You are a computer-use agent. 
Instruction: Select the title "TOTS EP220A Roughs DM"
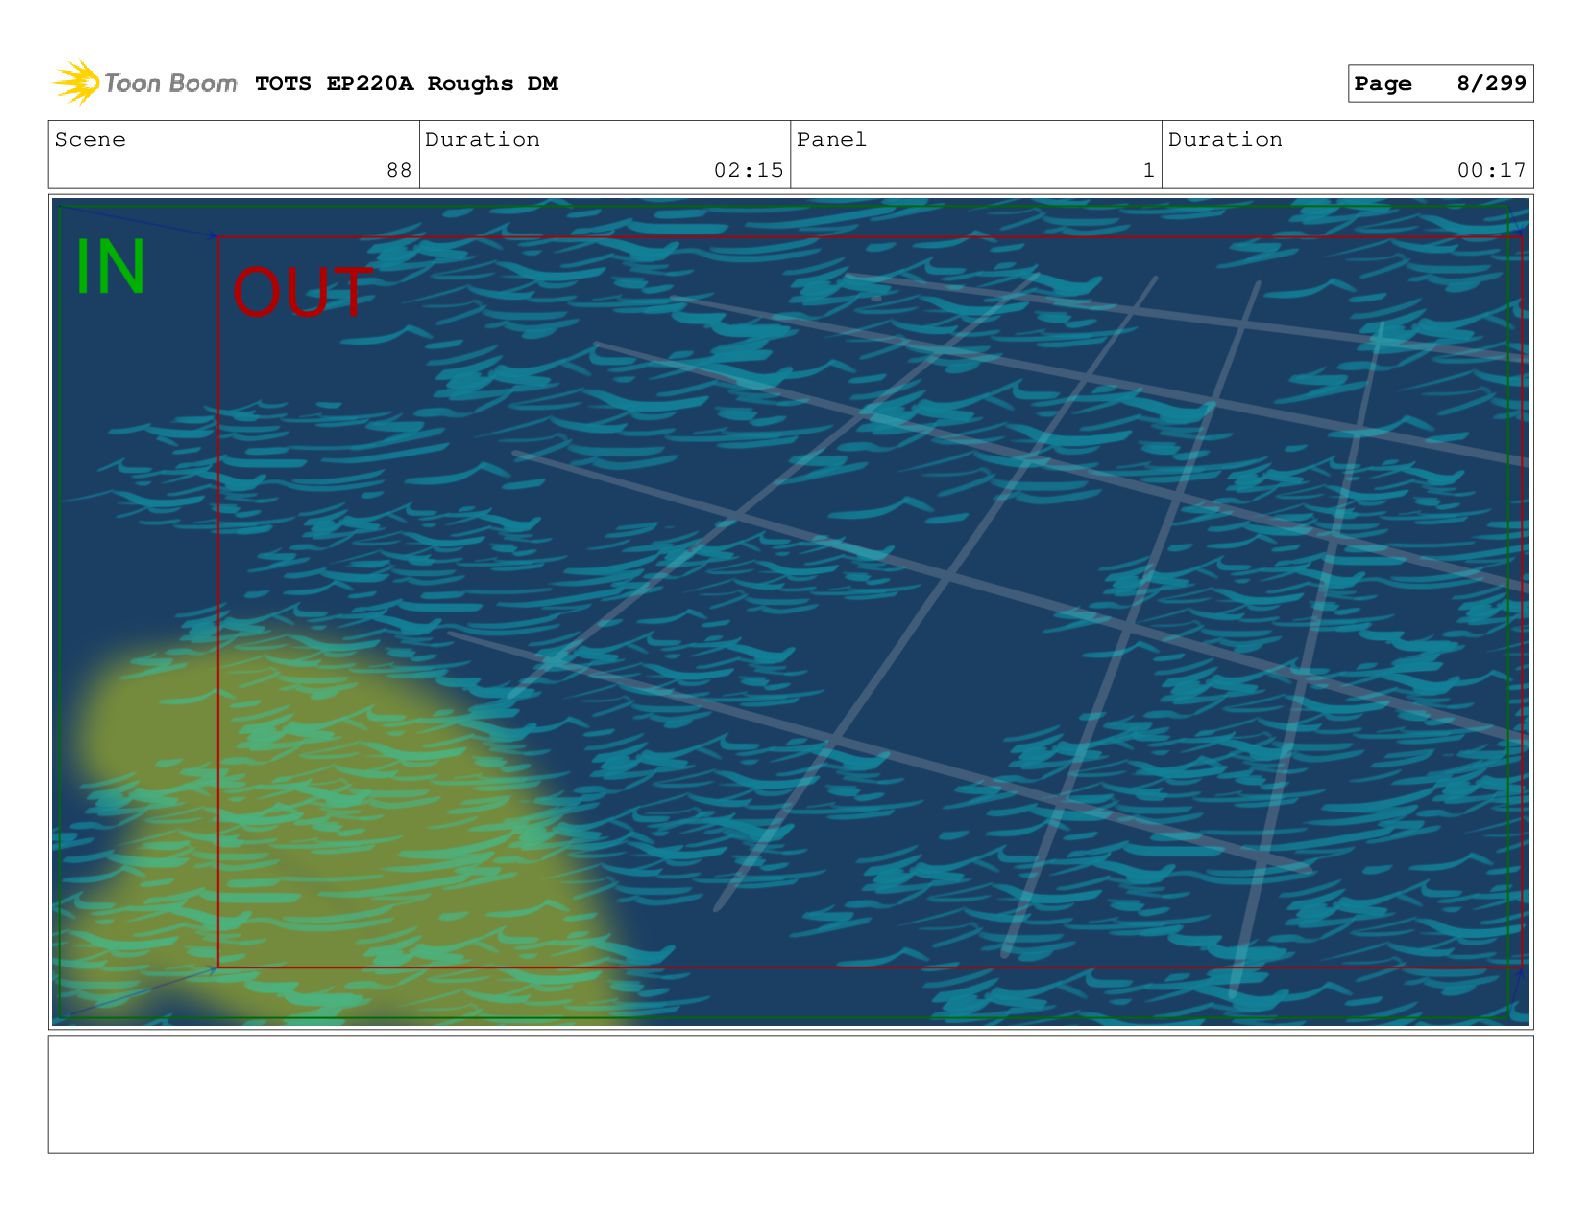click(x=406, y=84)
